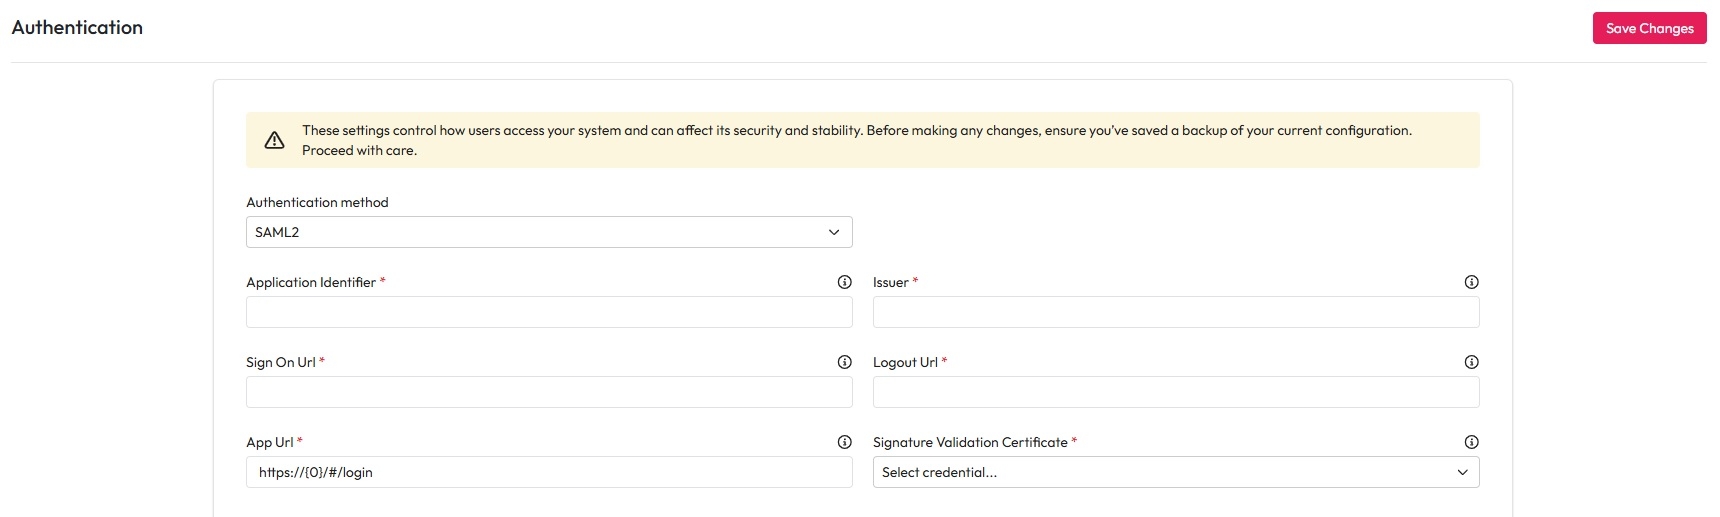Image resolution: width=1720 pixels, height=517 pixels.
Task: Click into the Issuer input field
Action: [x=1175, y=312]
